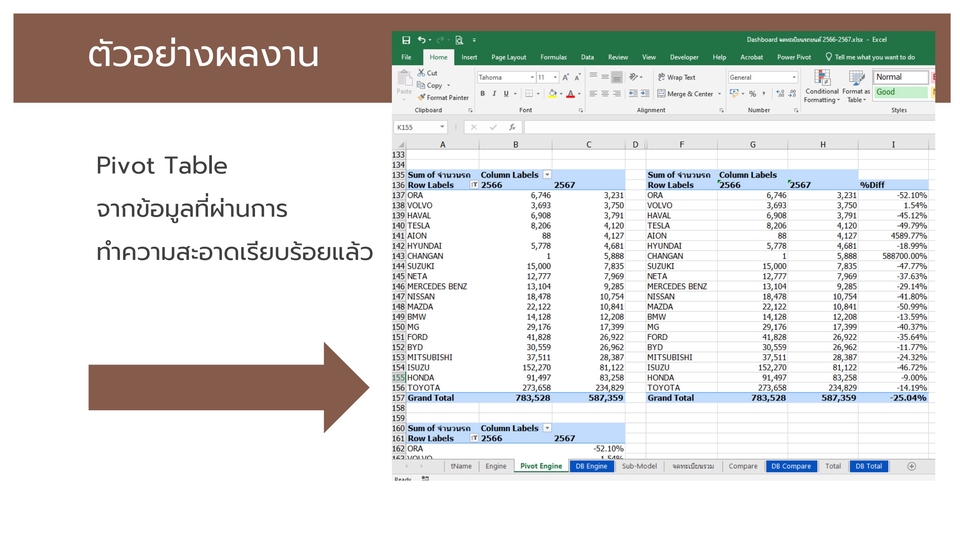Open the File menu
960x540 pixels.
407,57
